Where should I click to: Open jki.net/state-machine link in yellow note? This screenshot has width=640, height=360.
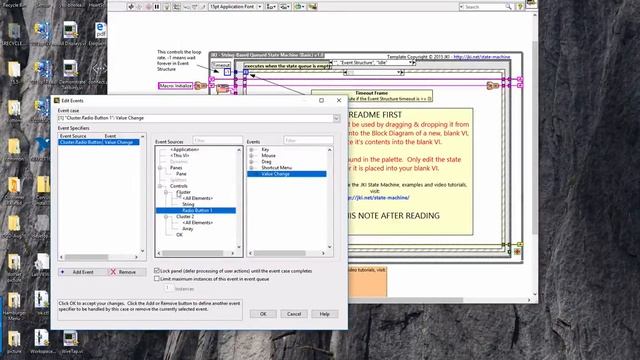pos(378,198)
